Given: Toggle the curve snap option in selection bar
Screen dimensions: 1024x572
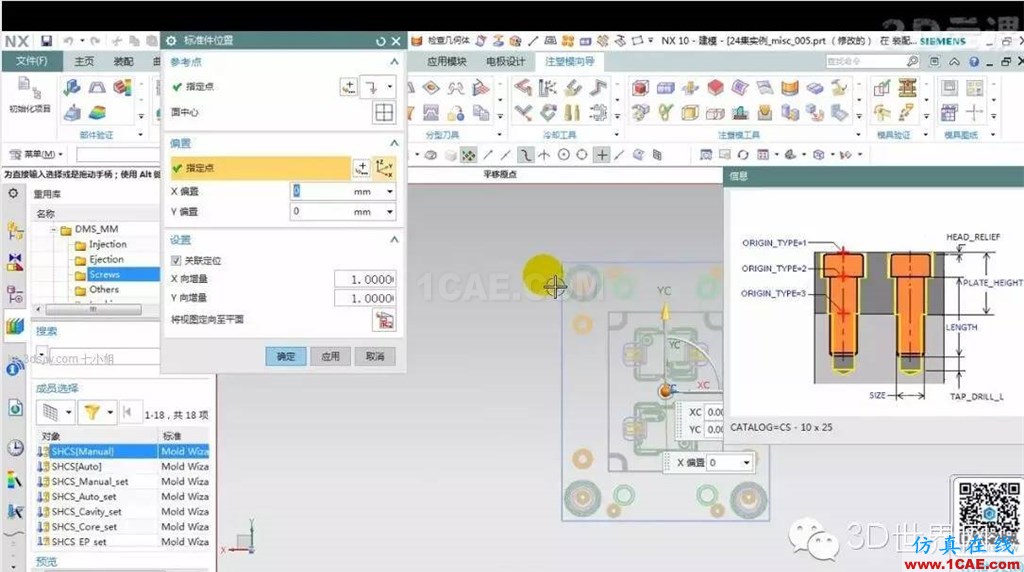Looking at the screenshot, I should (x=524, y=155).
